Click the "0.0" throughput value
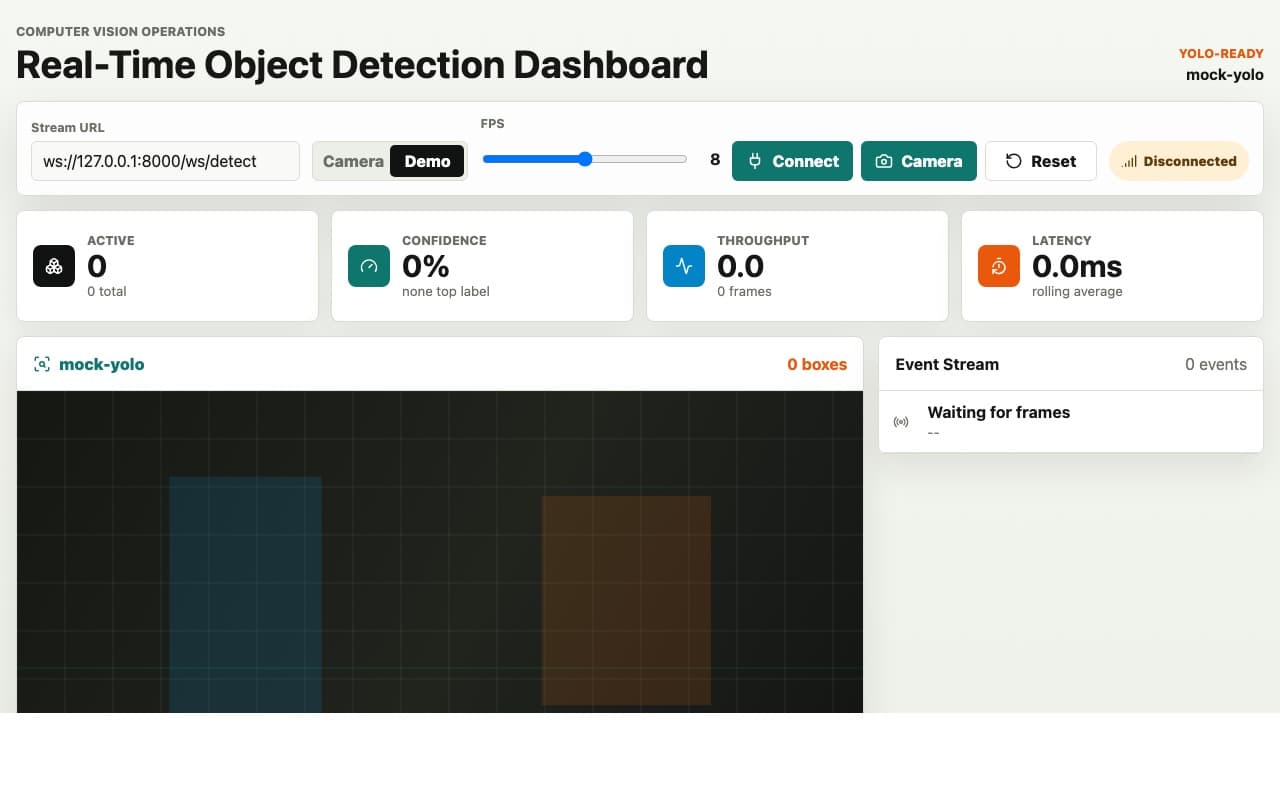Screen dimensions: 1280x800 coord(741,266)
